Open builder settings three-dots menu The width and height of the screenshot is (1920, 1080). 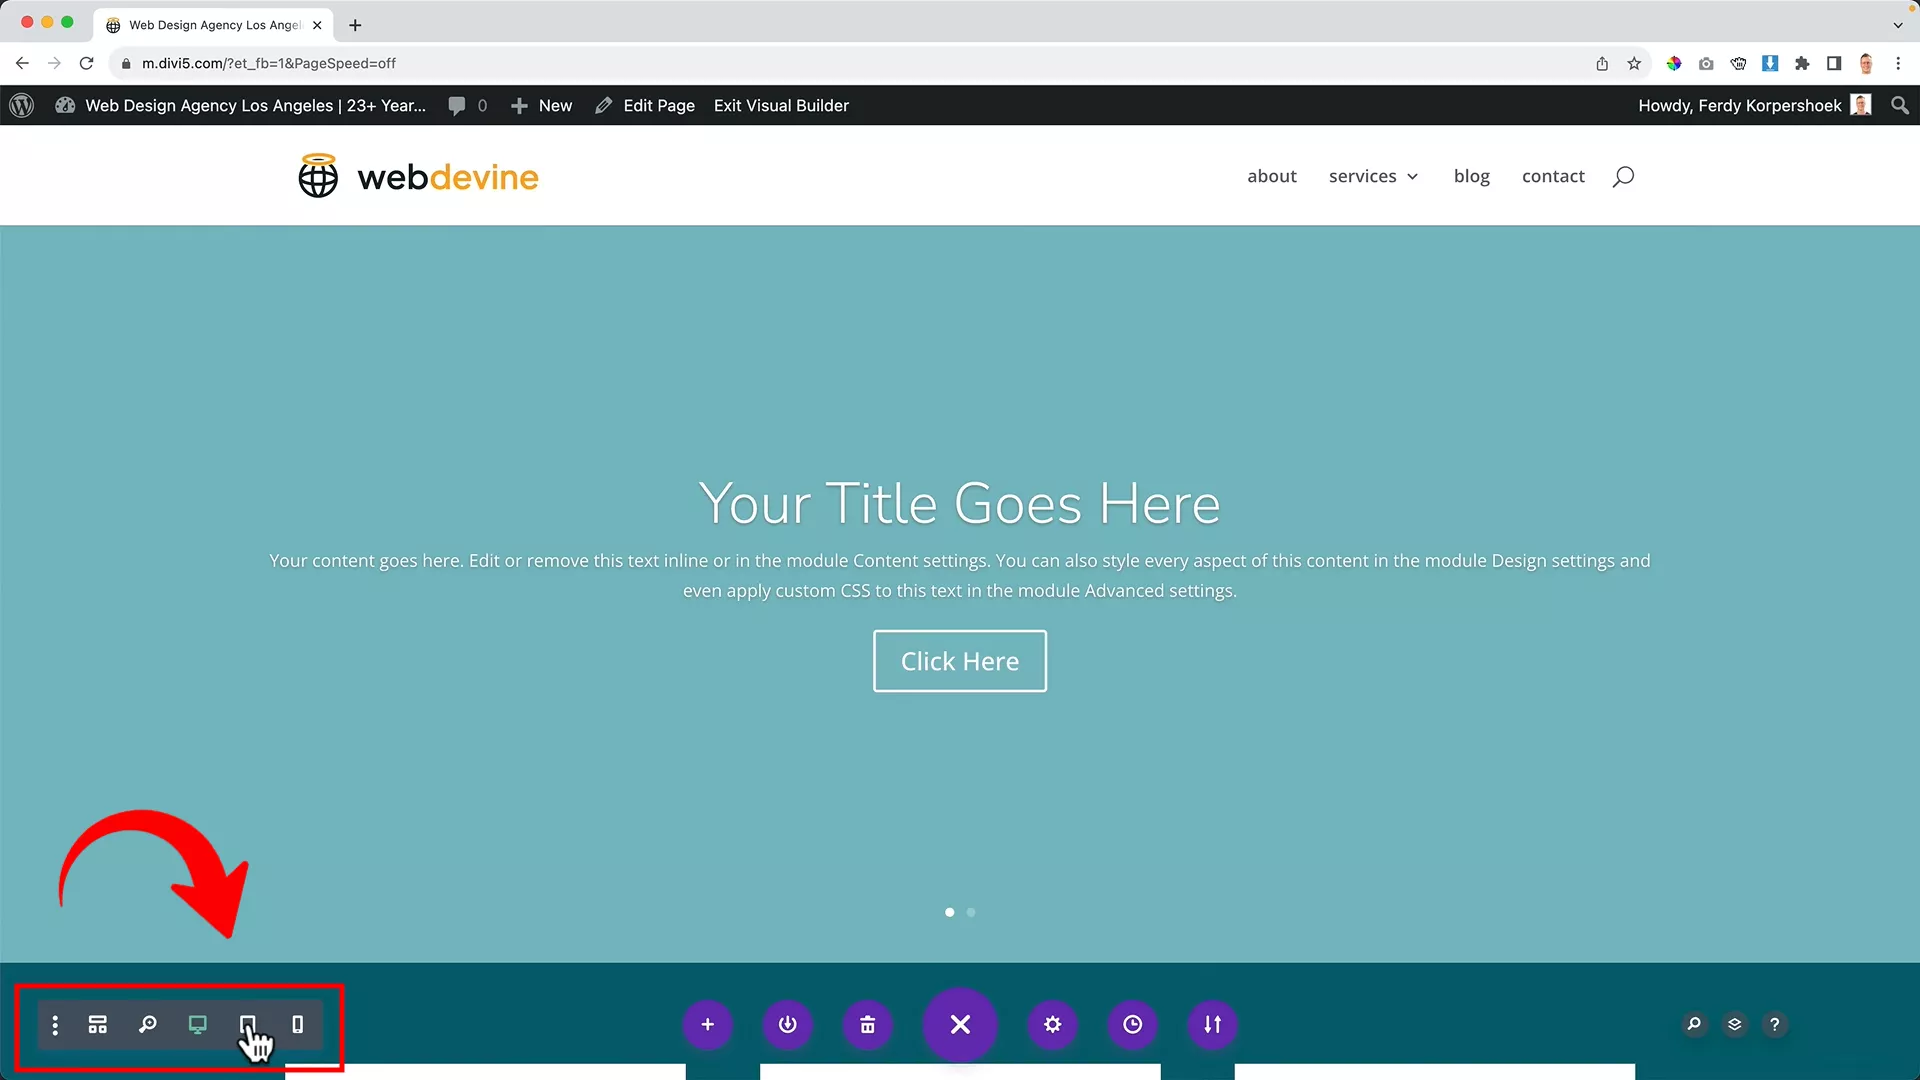click(x=55, y=1024)
